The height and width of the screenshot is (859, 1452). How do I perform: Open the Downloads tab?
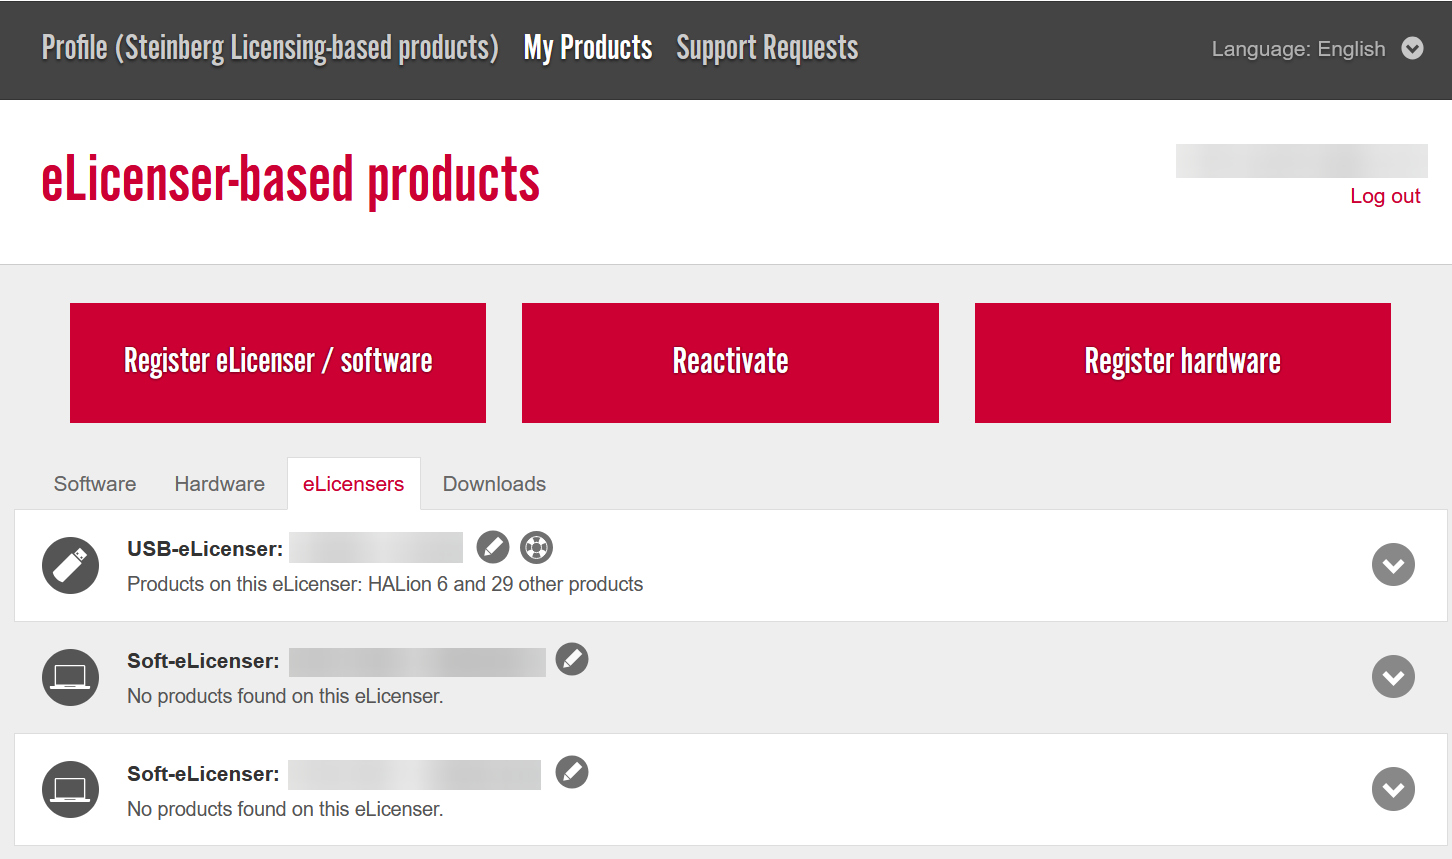[x=494, y=484]
